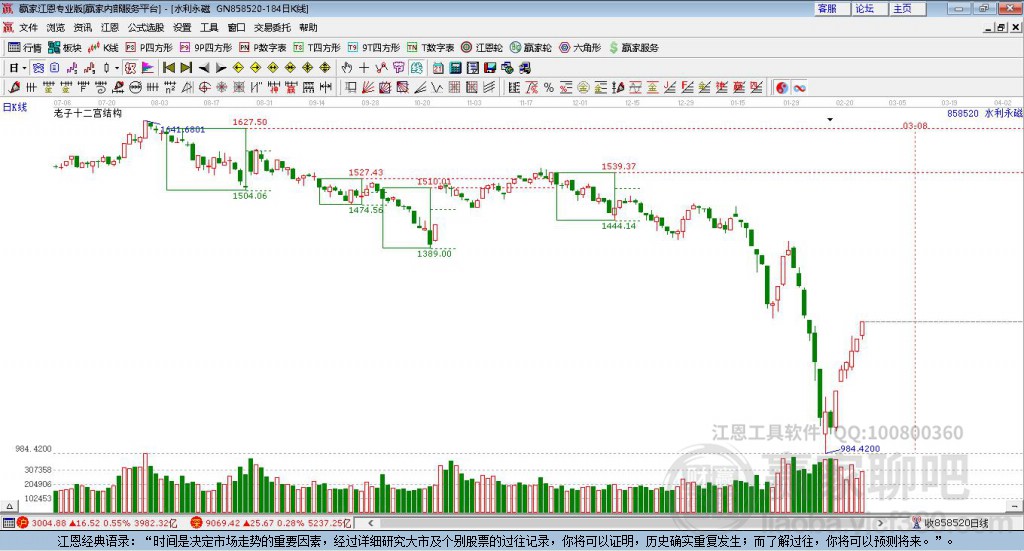This screenshot has height=551, width=1024.
Task: Open the 9T四方形 tool
Action: coord(374,48)
